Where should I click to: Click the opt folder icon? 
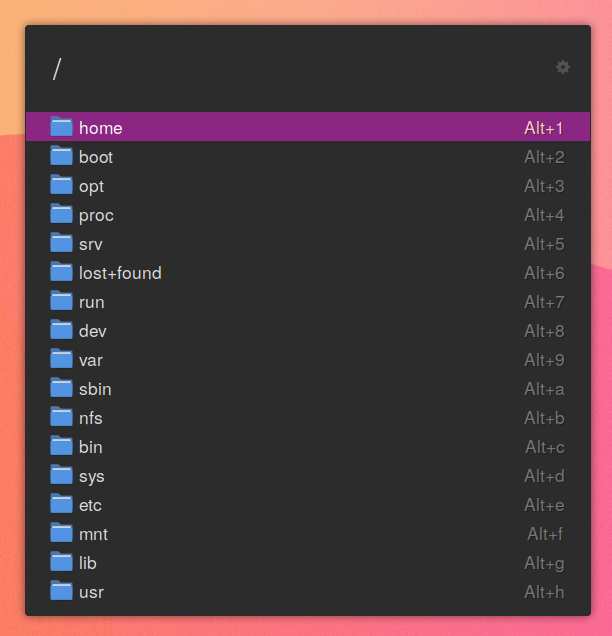61,185
